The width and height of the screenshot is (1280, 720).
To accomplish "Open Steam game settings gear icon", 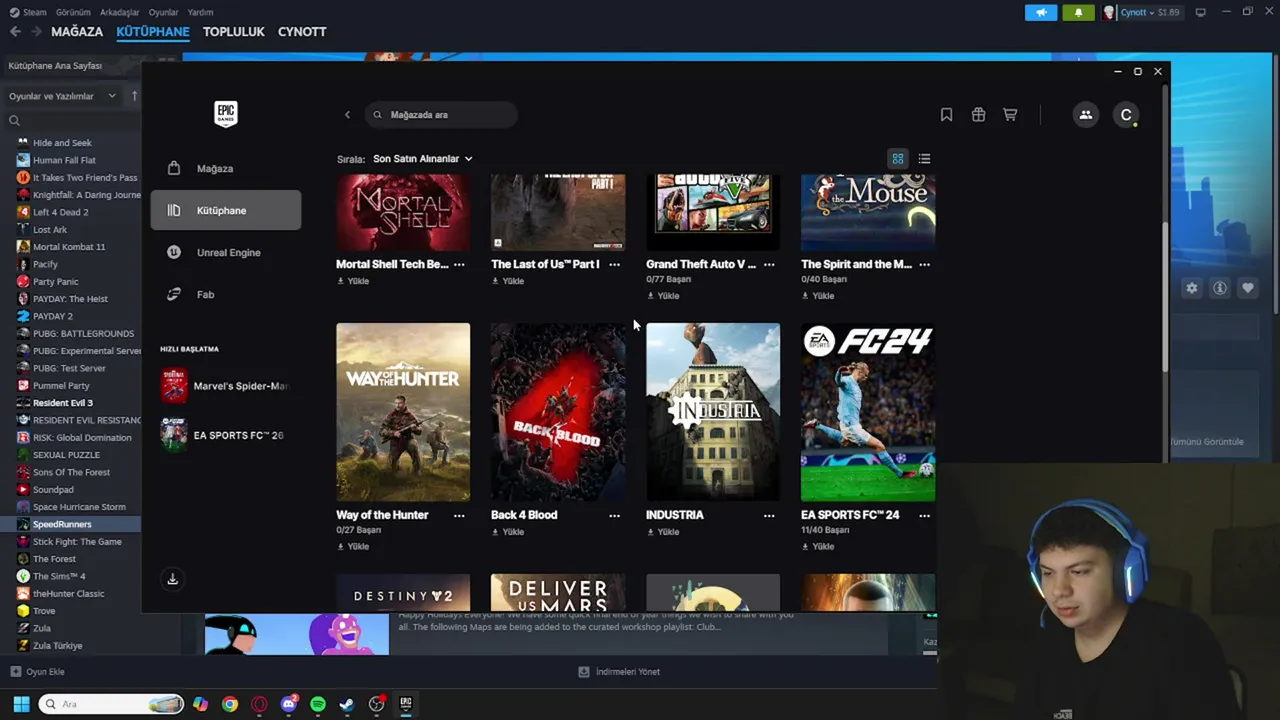I will tap(1192, 288).
